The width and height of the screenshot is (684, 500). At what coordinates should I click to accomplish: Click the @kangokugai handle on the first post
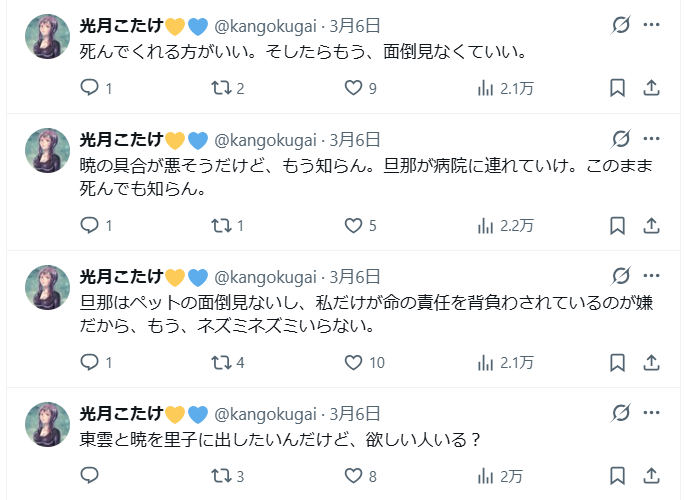(266, 26)
